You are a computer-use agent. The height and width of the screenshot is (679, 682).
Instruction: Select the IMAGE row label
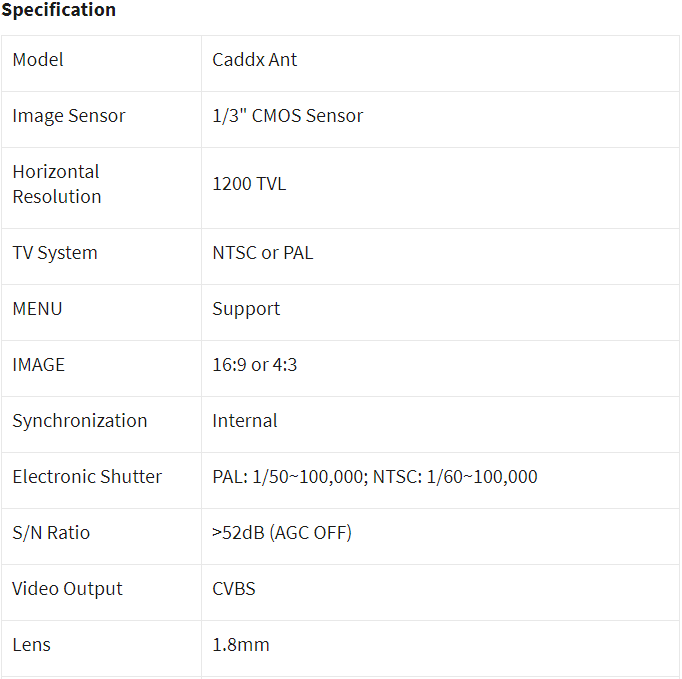[39, 365]
